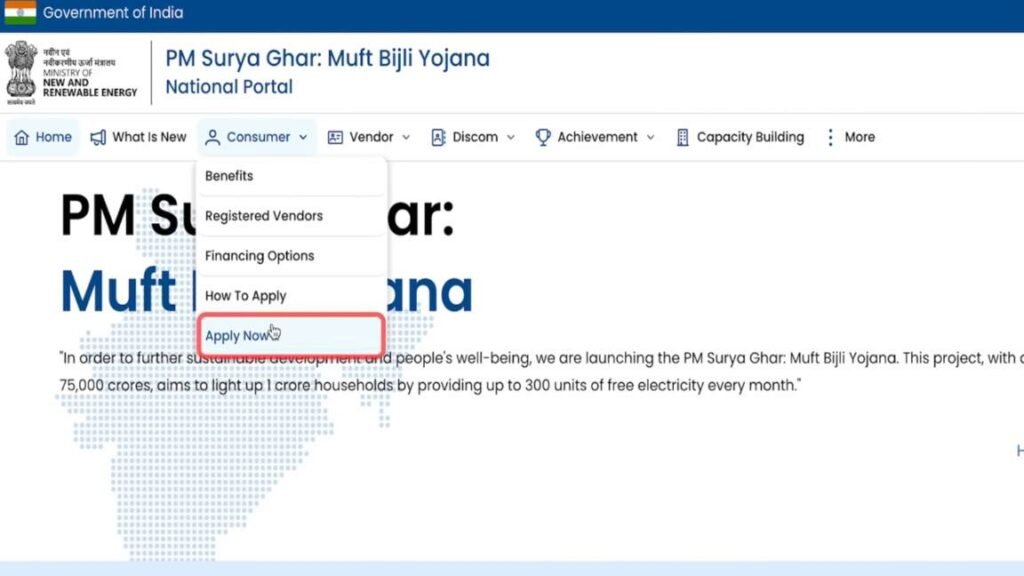Viewport: 1024px width, 576px height.
Task: Expand the Achievement dropdown chevron
Action: pyautogui.click(x=650, y=137)
